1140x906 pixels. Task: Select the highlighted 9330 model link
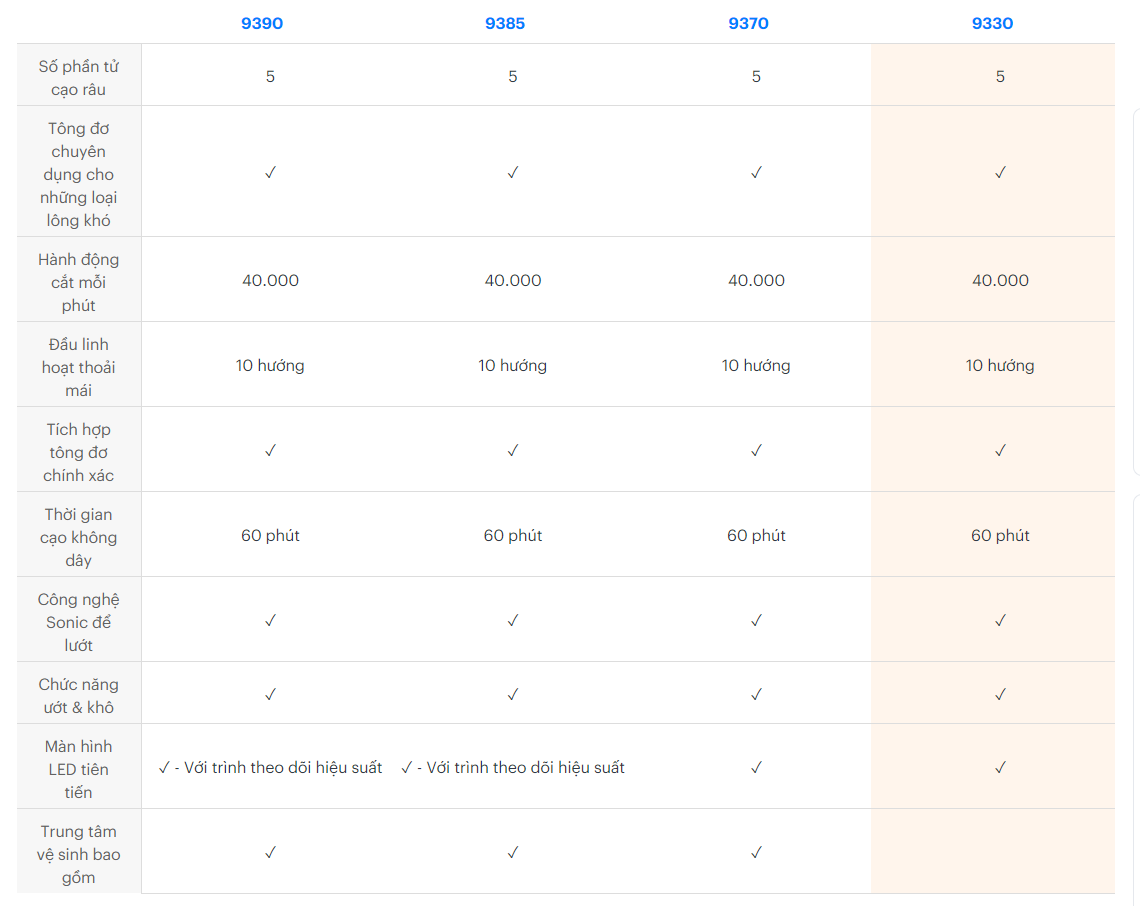coord(992,23)
